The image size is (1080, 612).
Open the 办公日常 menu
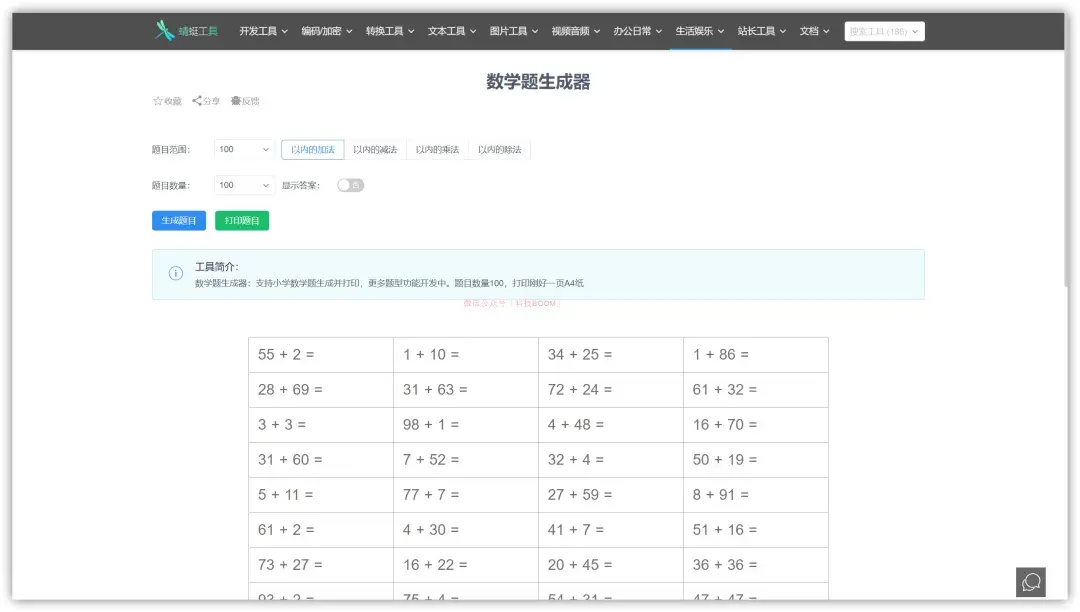tap(638, 31)
